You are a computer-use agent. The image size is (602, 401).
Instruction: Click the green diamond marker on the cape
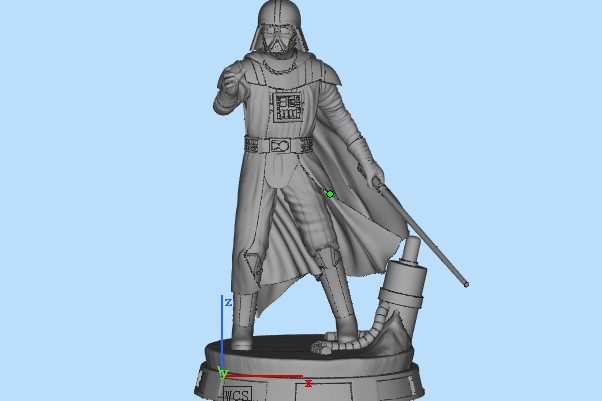[x=330, y=194]
